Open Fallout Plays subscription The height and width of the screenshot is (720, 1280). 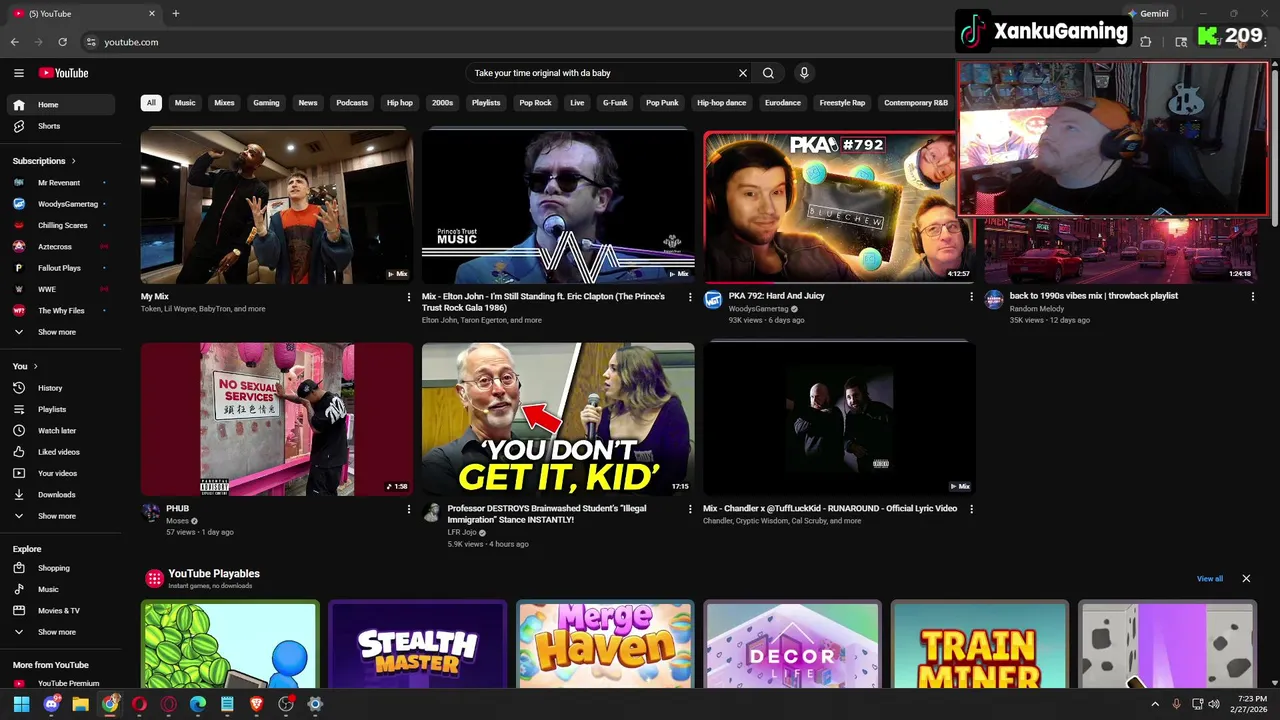pyautogui.click(x=60, y=268)
